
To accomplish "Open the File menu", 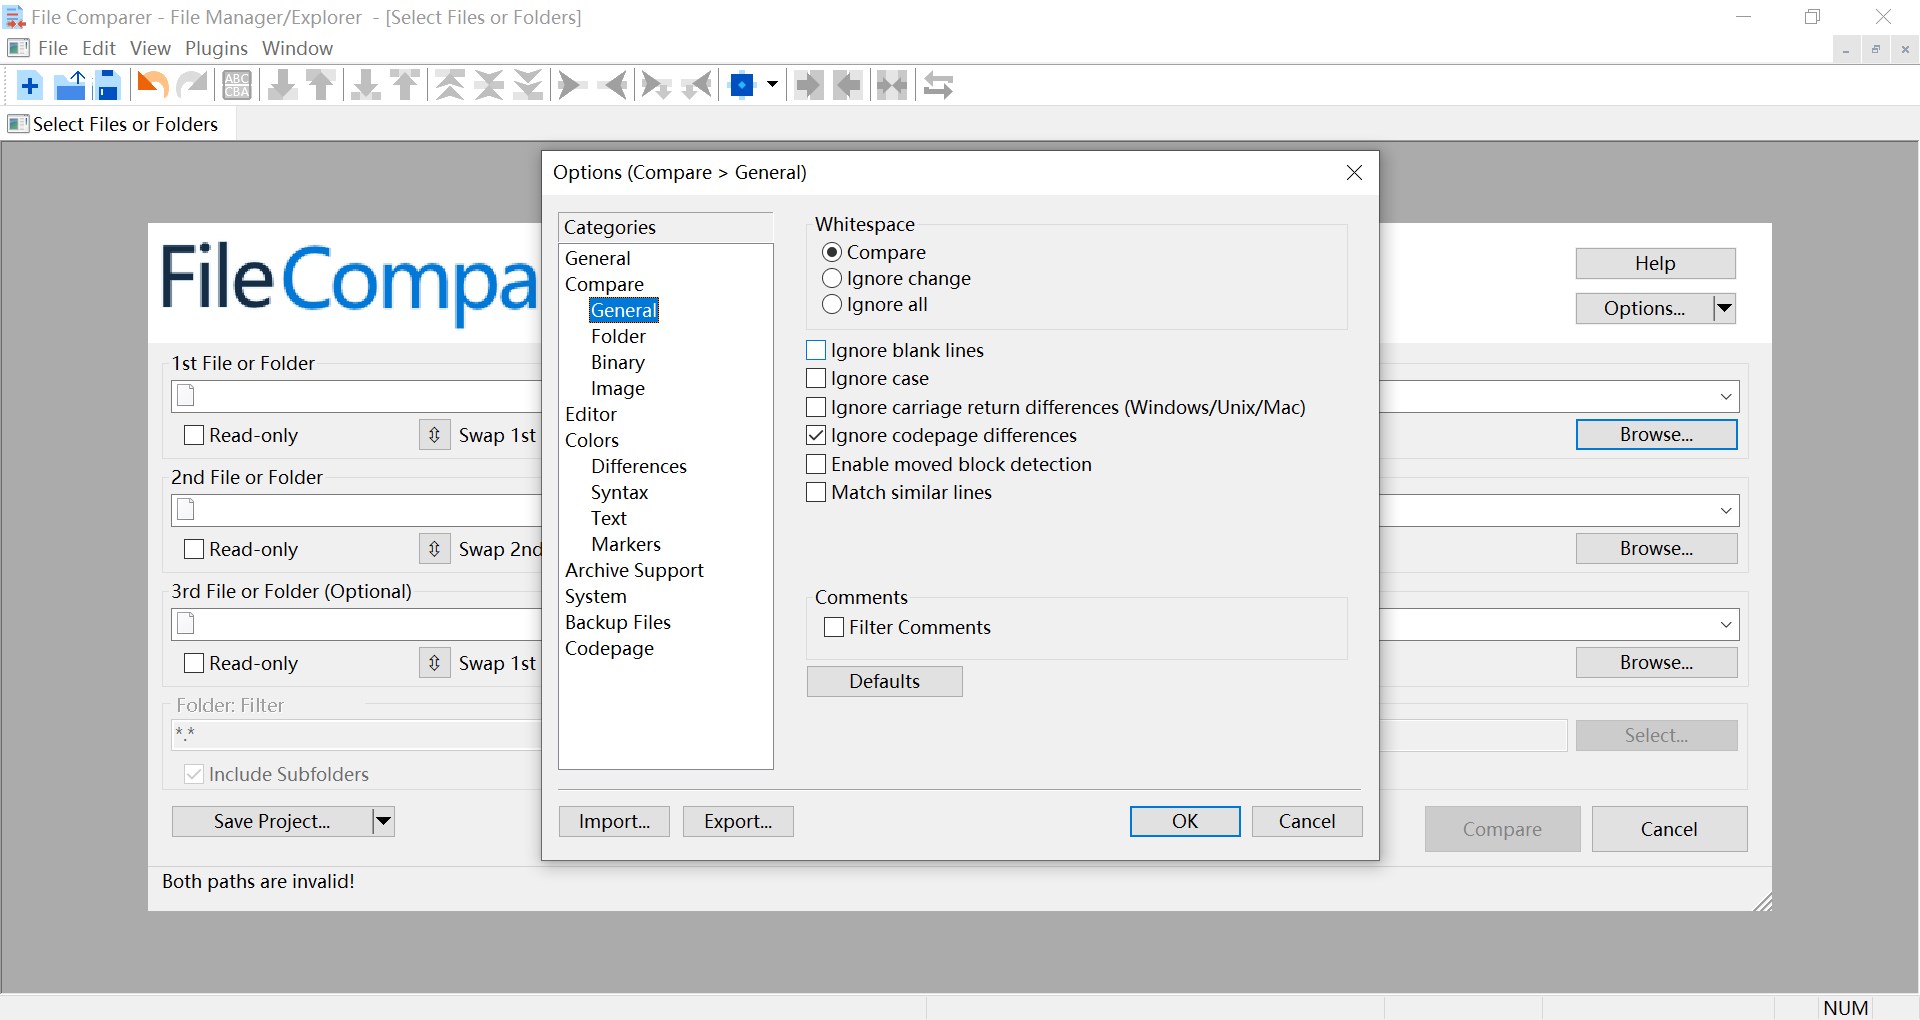I will (x=53, y=48).
